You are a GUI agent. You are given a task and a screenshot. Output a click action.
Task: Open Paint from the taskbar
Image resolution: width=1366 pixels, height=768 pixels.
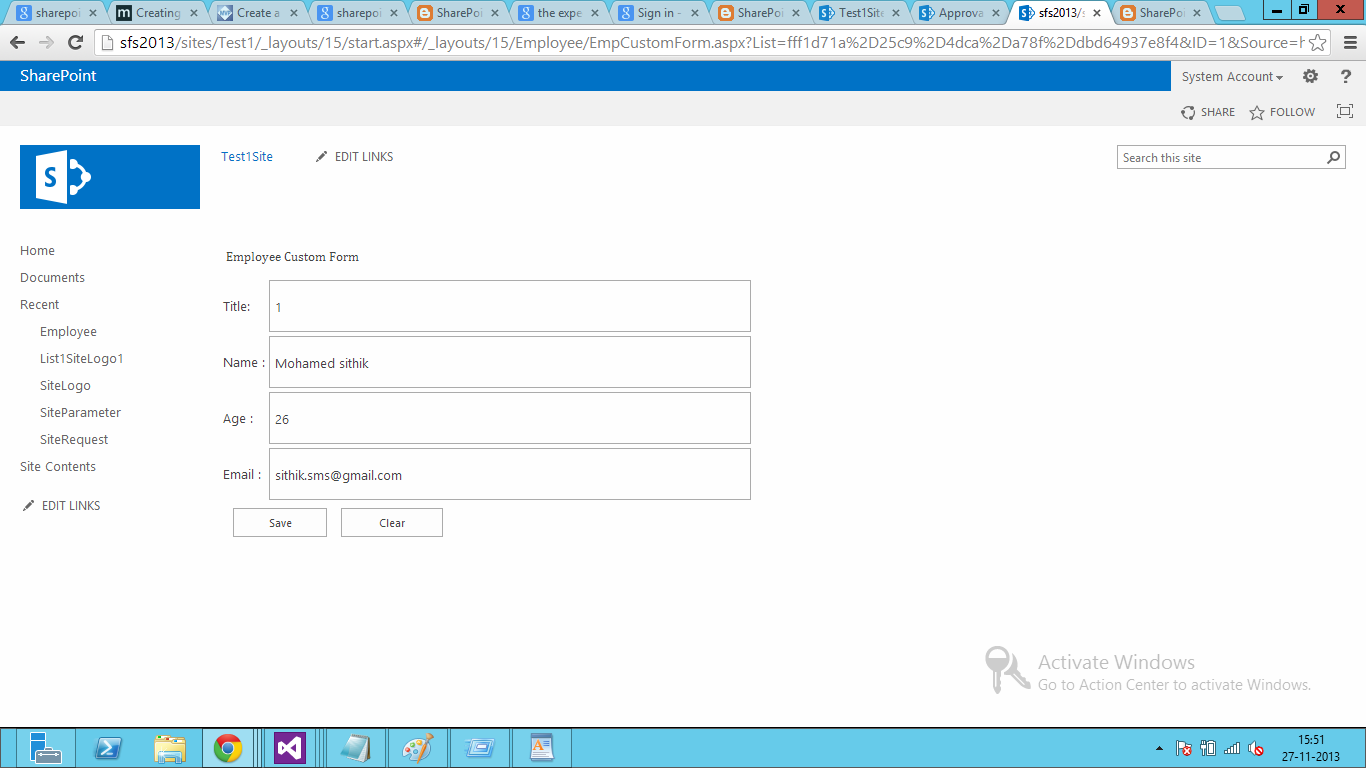(x=417, y=747)
